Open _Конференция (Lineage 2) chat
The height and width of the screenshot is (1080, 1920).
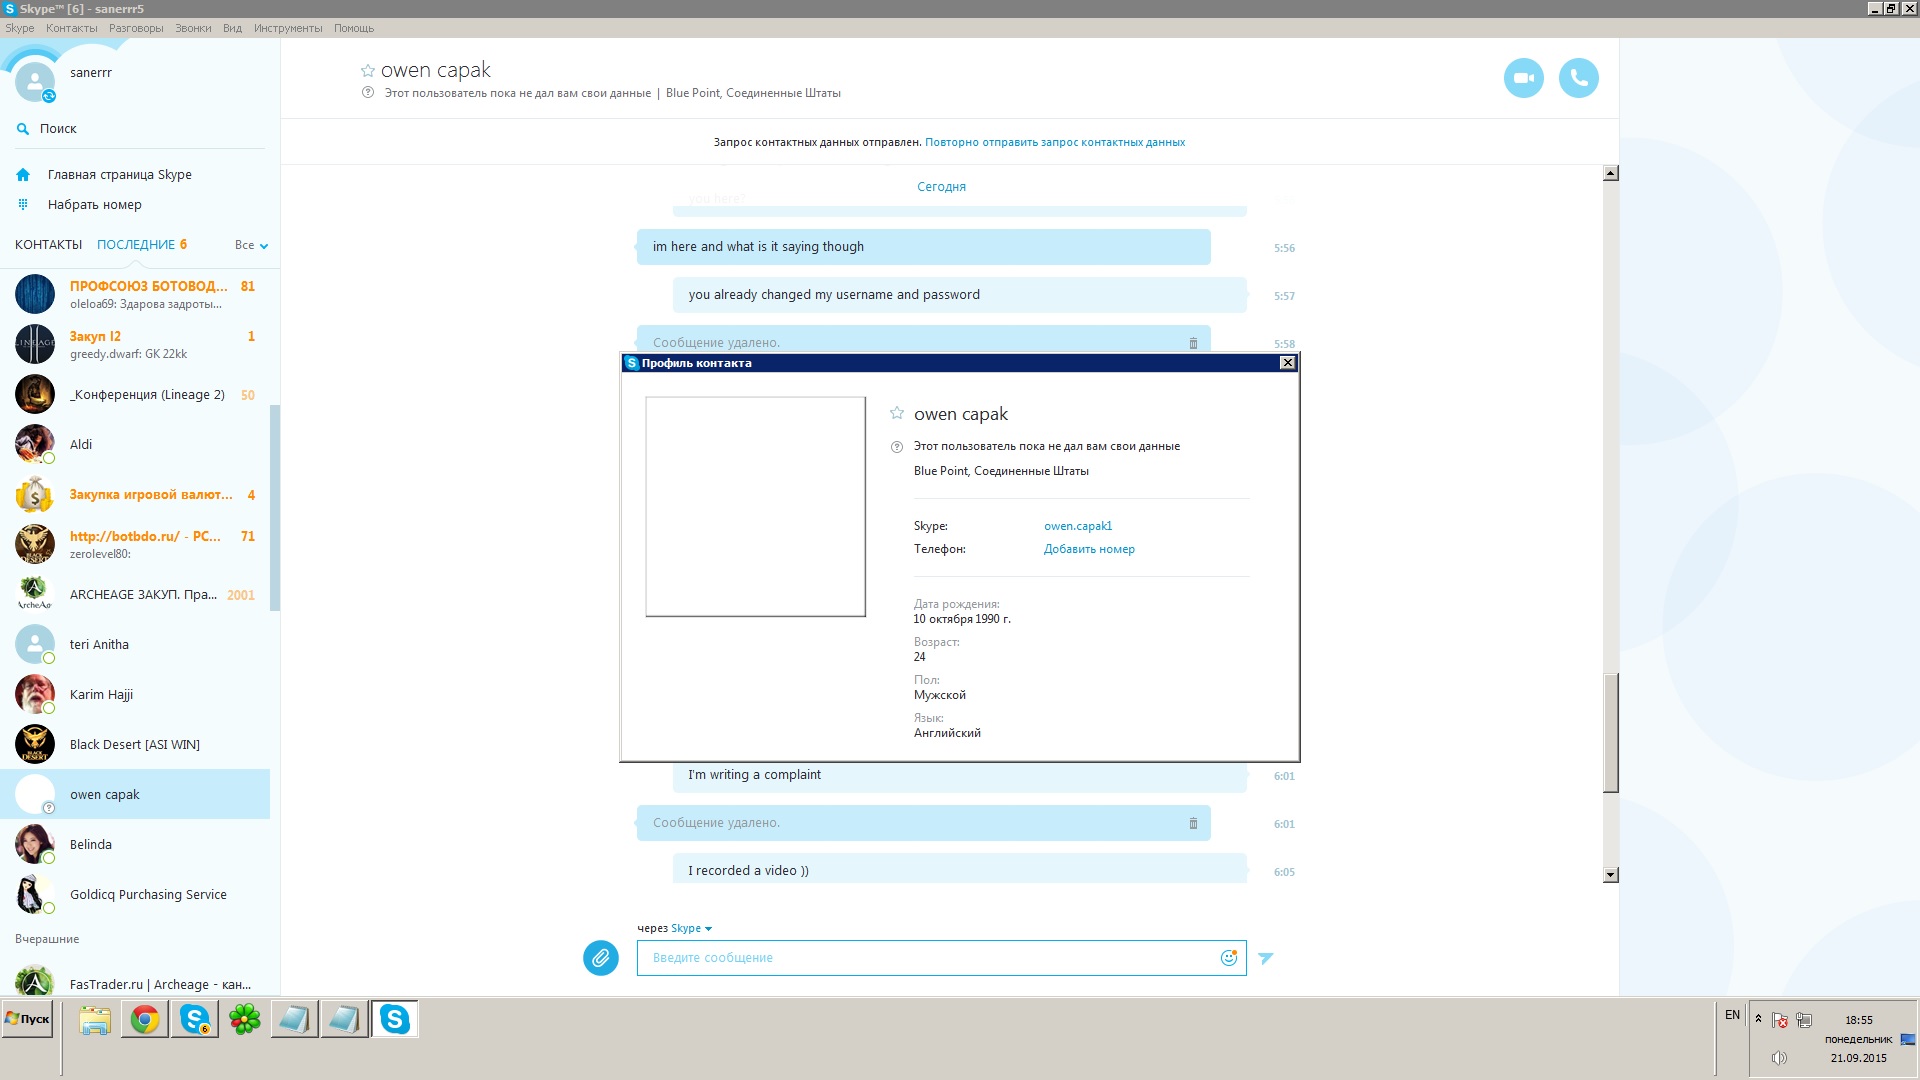tap(135, 394)
